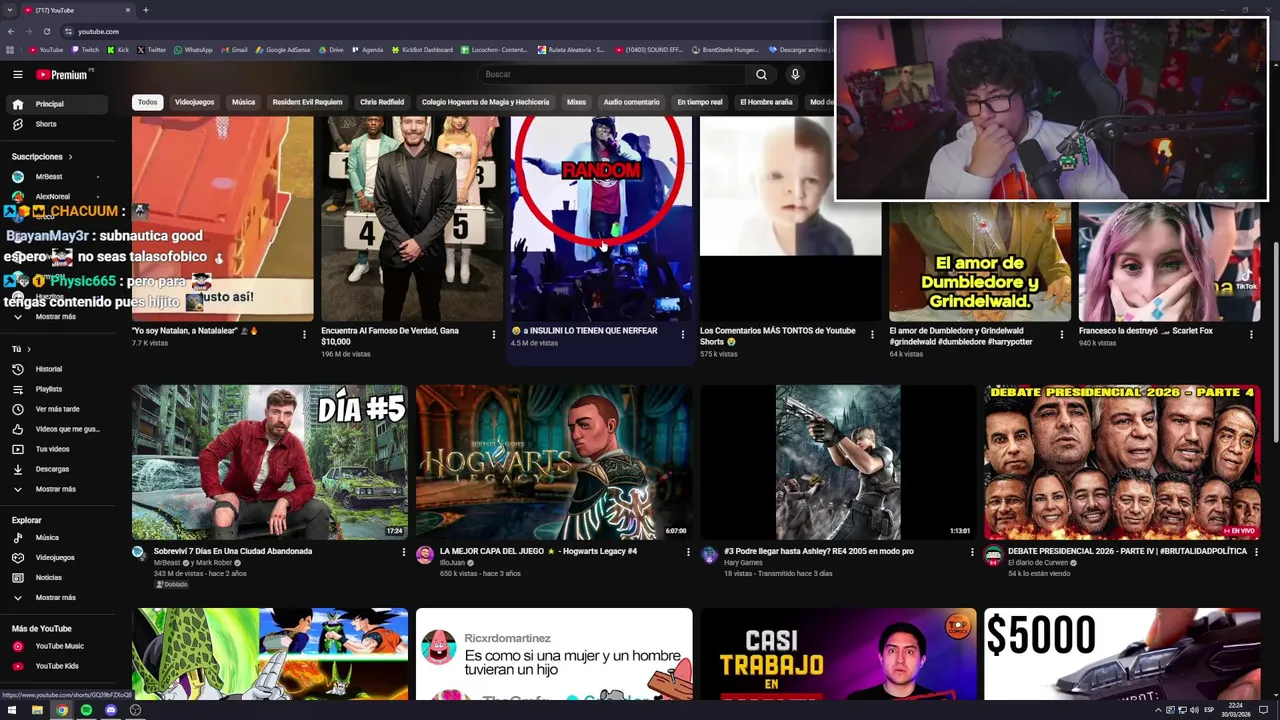Viewport: 1280px width, 720px height.
Task: Open menu for Debate Presidencial video
Action: pyautogui.click(x=1256, y=552)
